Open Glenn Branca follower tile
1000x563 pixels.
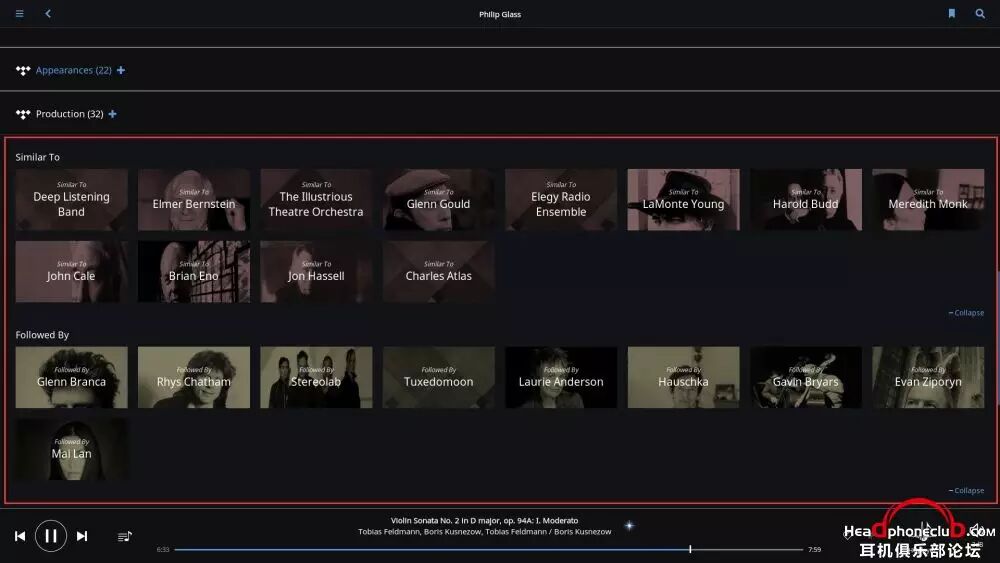click(x=71, y=377)
